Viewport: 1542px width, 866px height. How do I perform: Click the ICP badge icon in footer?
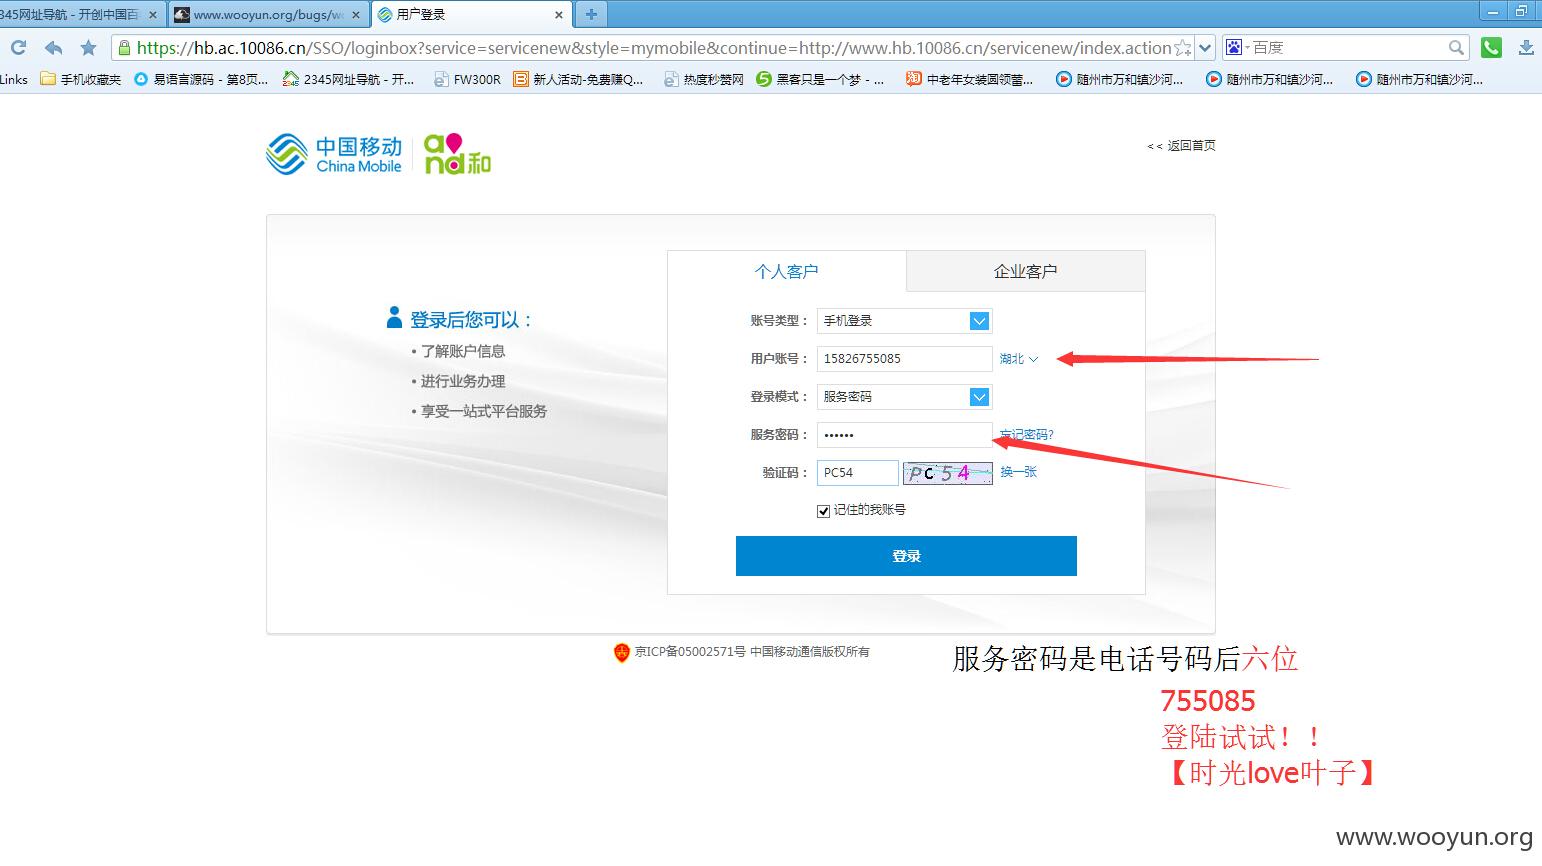622,652
